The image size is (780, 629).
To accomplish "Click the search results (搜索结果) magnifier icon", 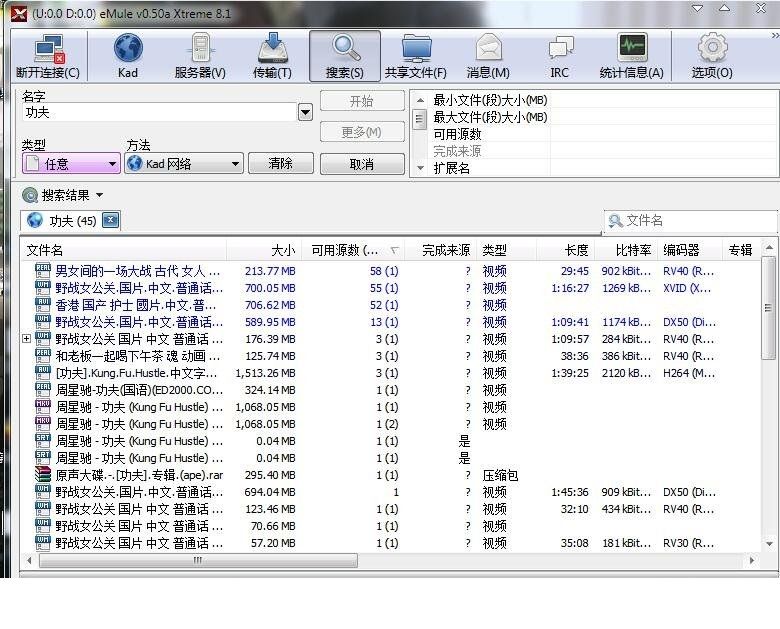I will pyautogui.click(x=30, y=195).
